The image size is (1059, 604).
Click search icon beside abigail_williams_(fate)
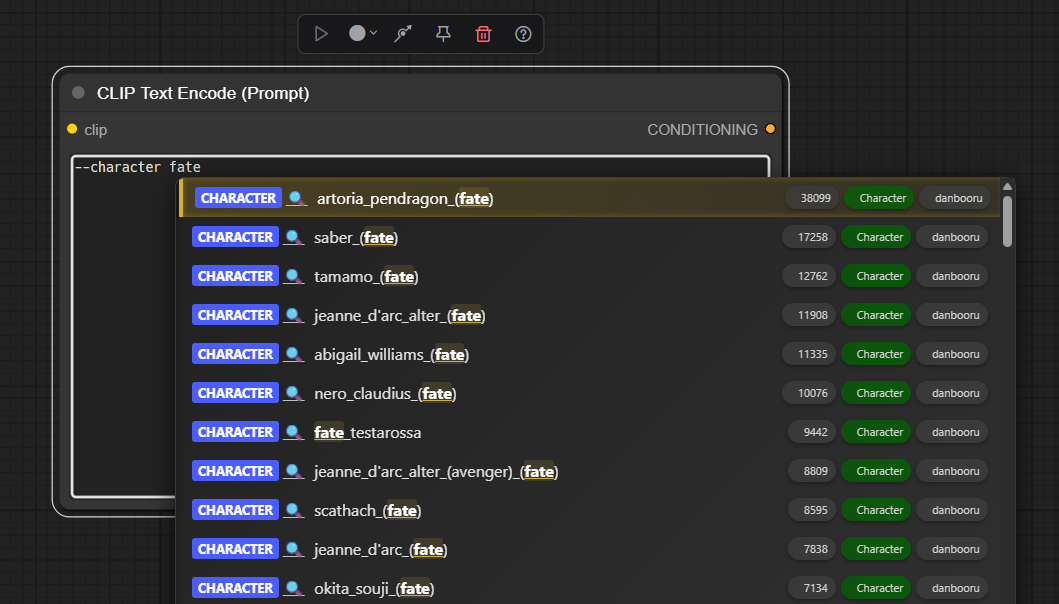tap(294, 354)
